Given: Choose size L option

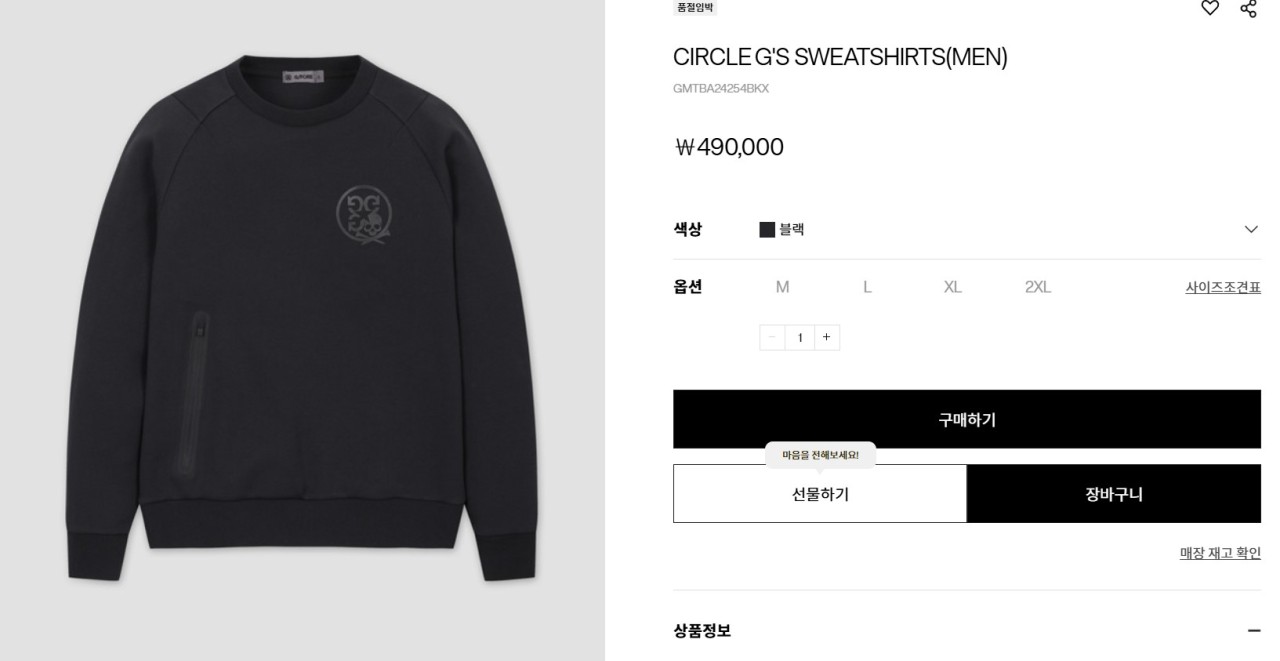Looking at the screenshot, I should click(x=867, y=287).
